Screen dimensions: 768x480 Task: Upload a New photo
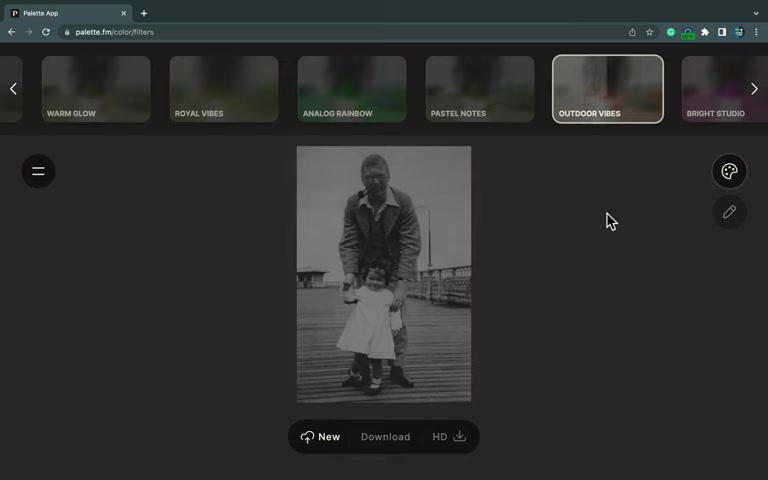320,436
